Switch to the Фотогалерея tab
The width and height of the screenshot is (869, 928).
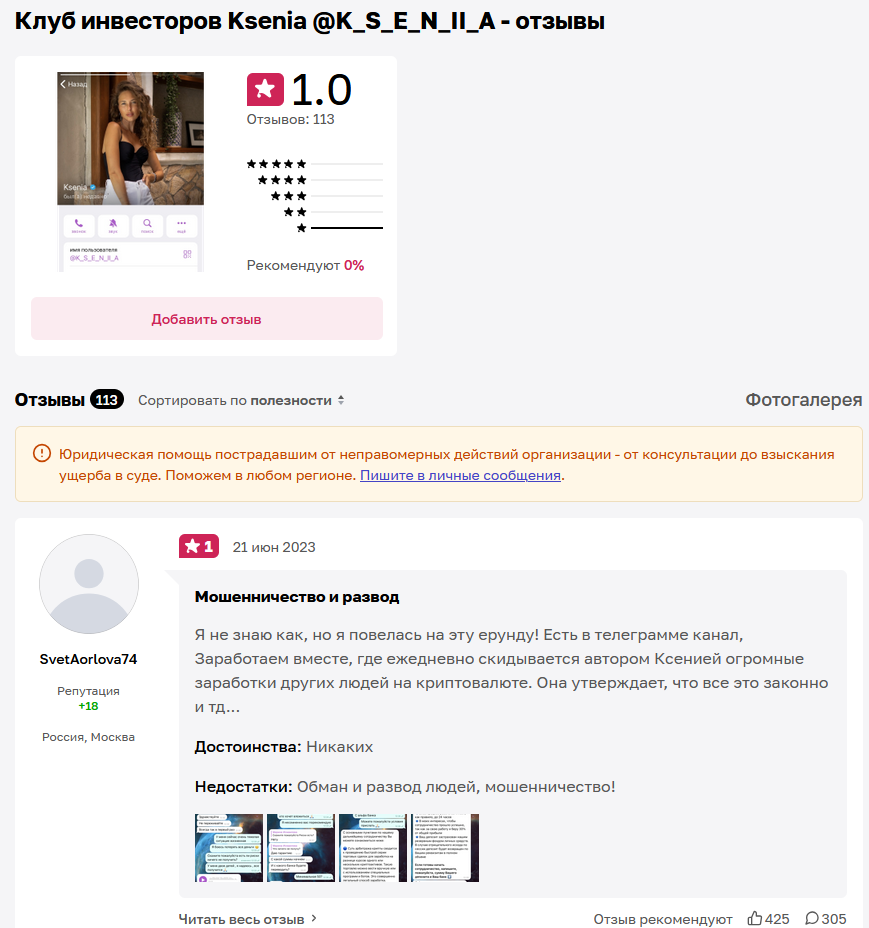pos(803,400)
